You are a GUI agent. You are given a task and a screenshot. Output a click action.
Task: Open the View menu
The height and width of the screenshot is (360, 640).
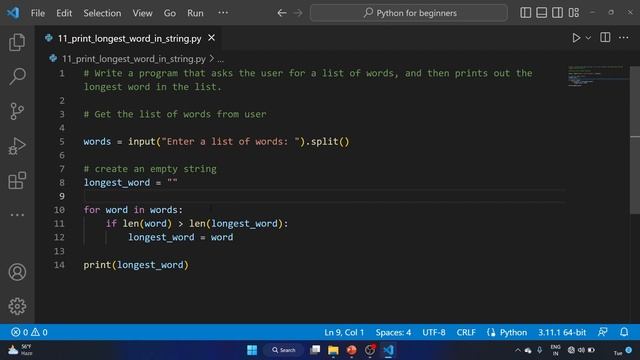pos(142,13)
